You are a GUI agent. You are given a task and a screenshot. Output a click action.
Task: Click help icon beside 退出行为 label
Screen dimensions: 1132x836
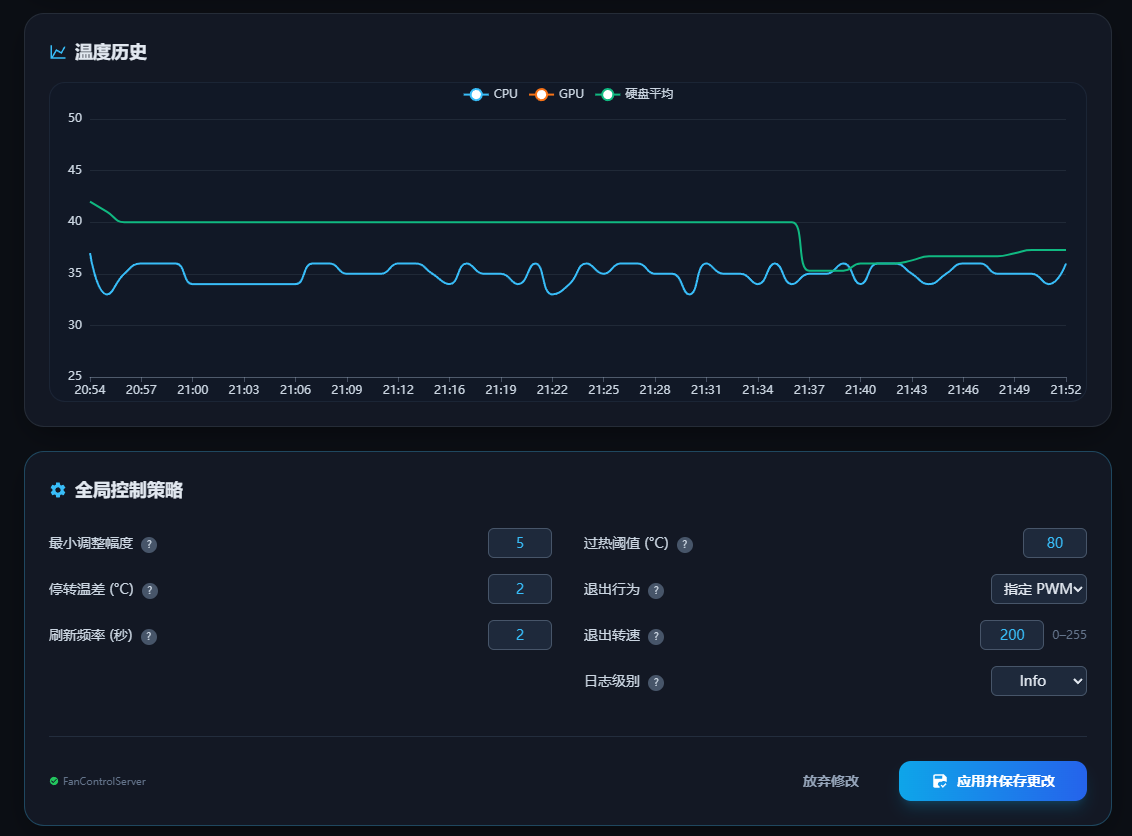pyautogui.click(x=656, y=591)
